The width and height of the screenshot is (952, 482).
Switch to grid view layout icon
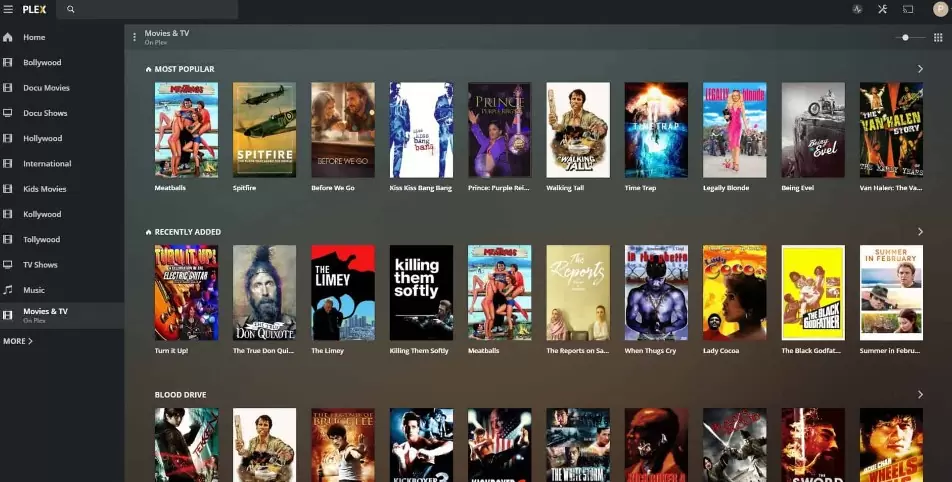click(938, 38)
